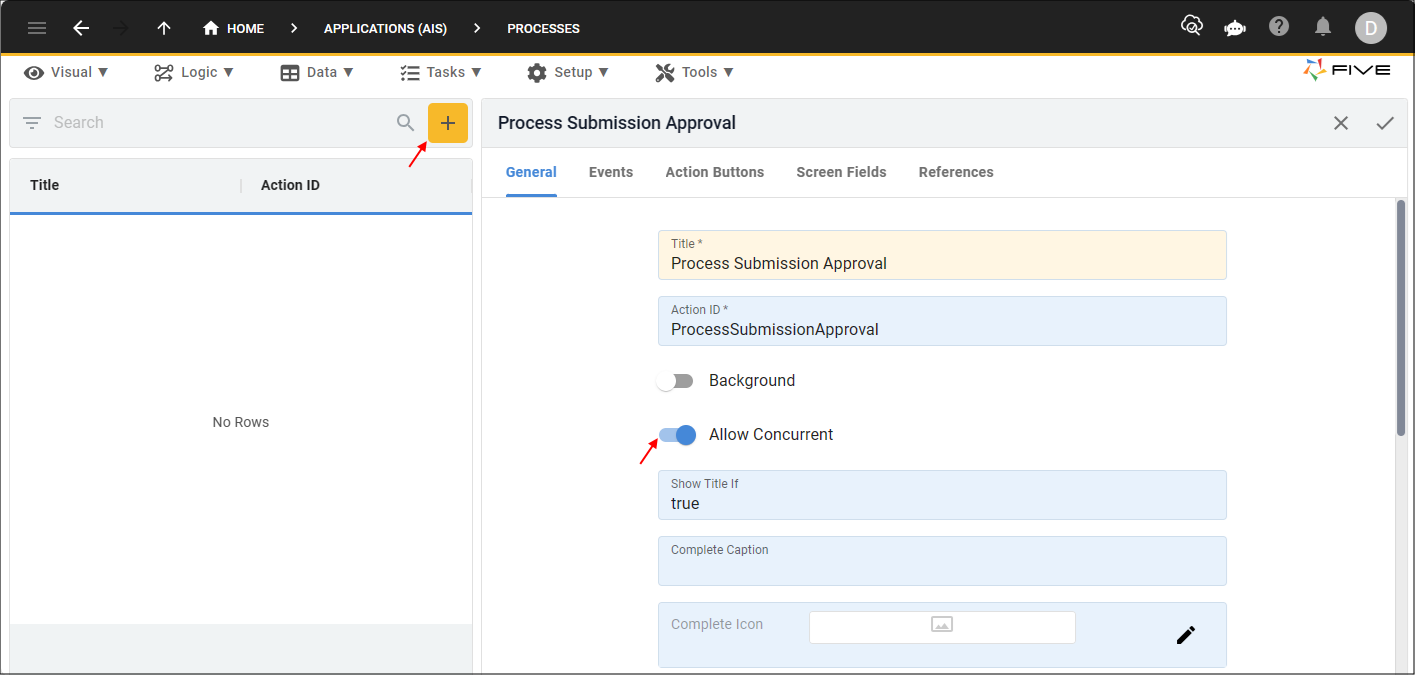The image size is (1415, 675).
Task: Open the Visual dropdown menu
Action: pos(66,71)
